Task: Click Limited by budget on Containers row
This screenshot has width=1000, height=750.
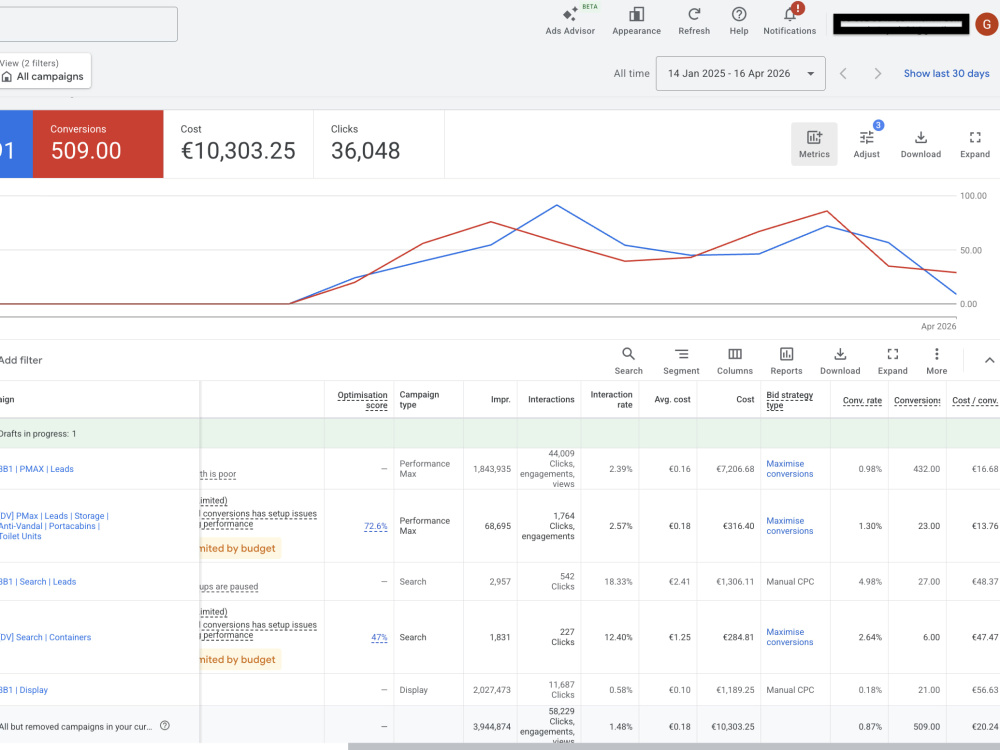Action: [x=239, y=659]
